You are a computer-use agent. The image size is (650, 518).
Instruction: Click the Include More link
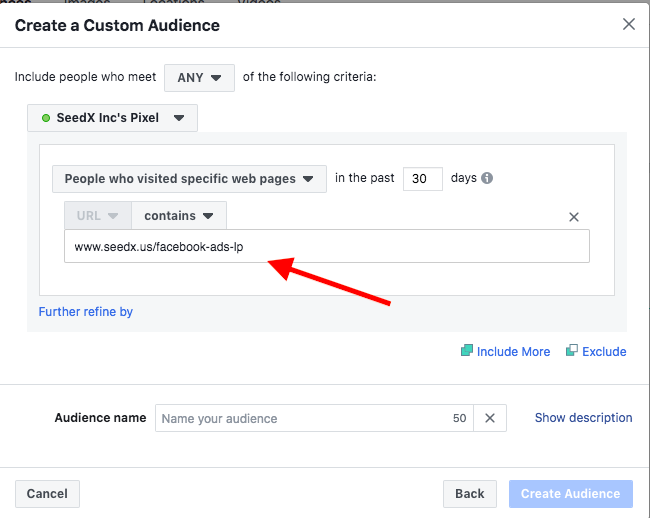[x=513, y=352]
